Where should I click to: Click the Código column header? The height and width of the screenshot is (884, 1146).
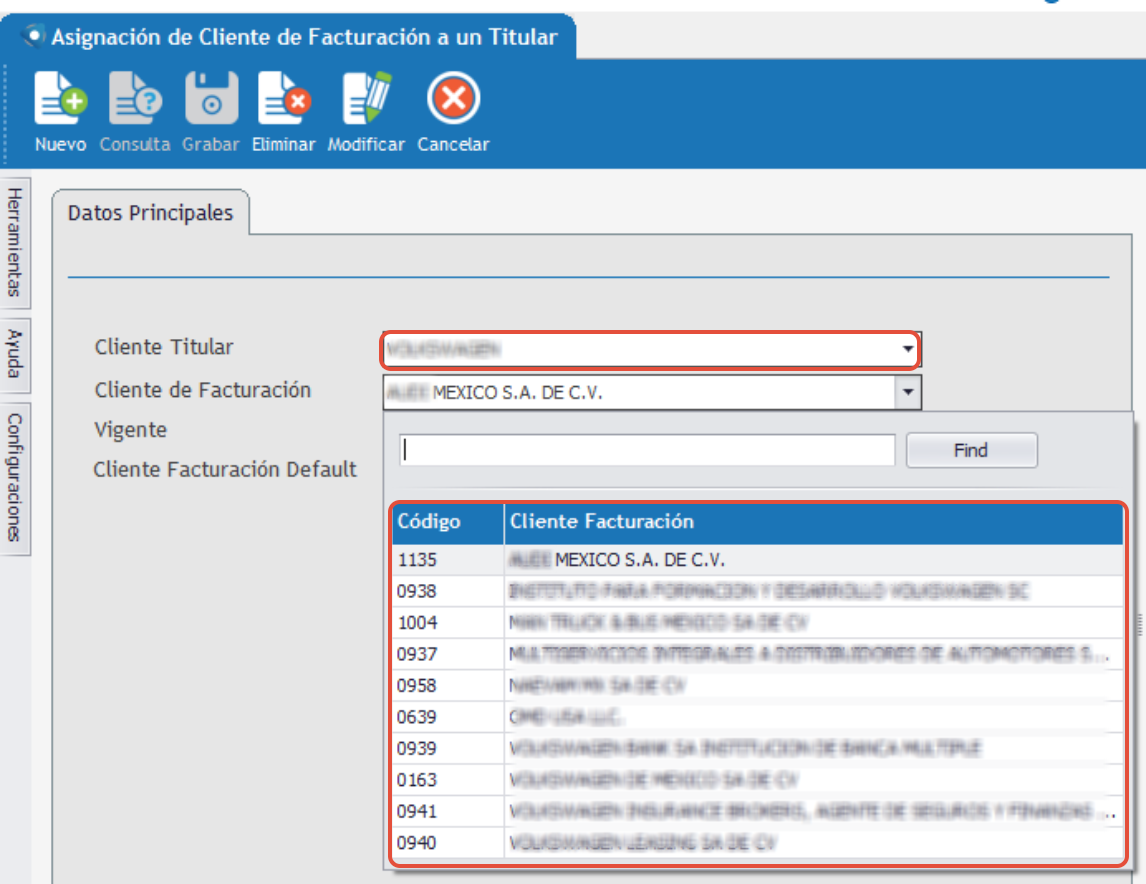[x=448, y=522]
